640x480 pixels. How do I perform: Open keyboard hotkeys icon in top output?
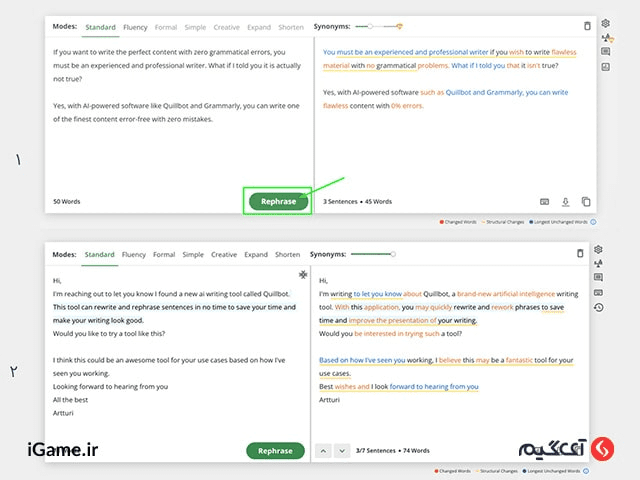[544, 201]
